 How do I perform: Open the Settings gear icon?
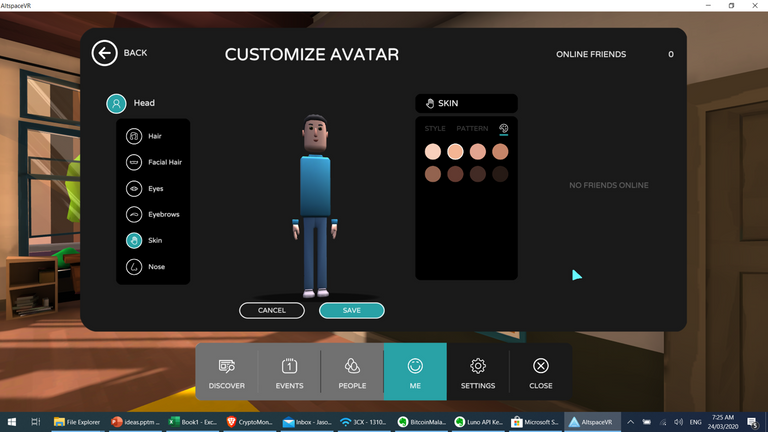[478, 366]
